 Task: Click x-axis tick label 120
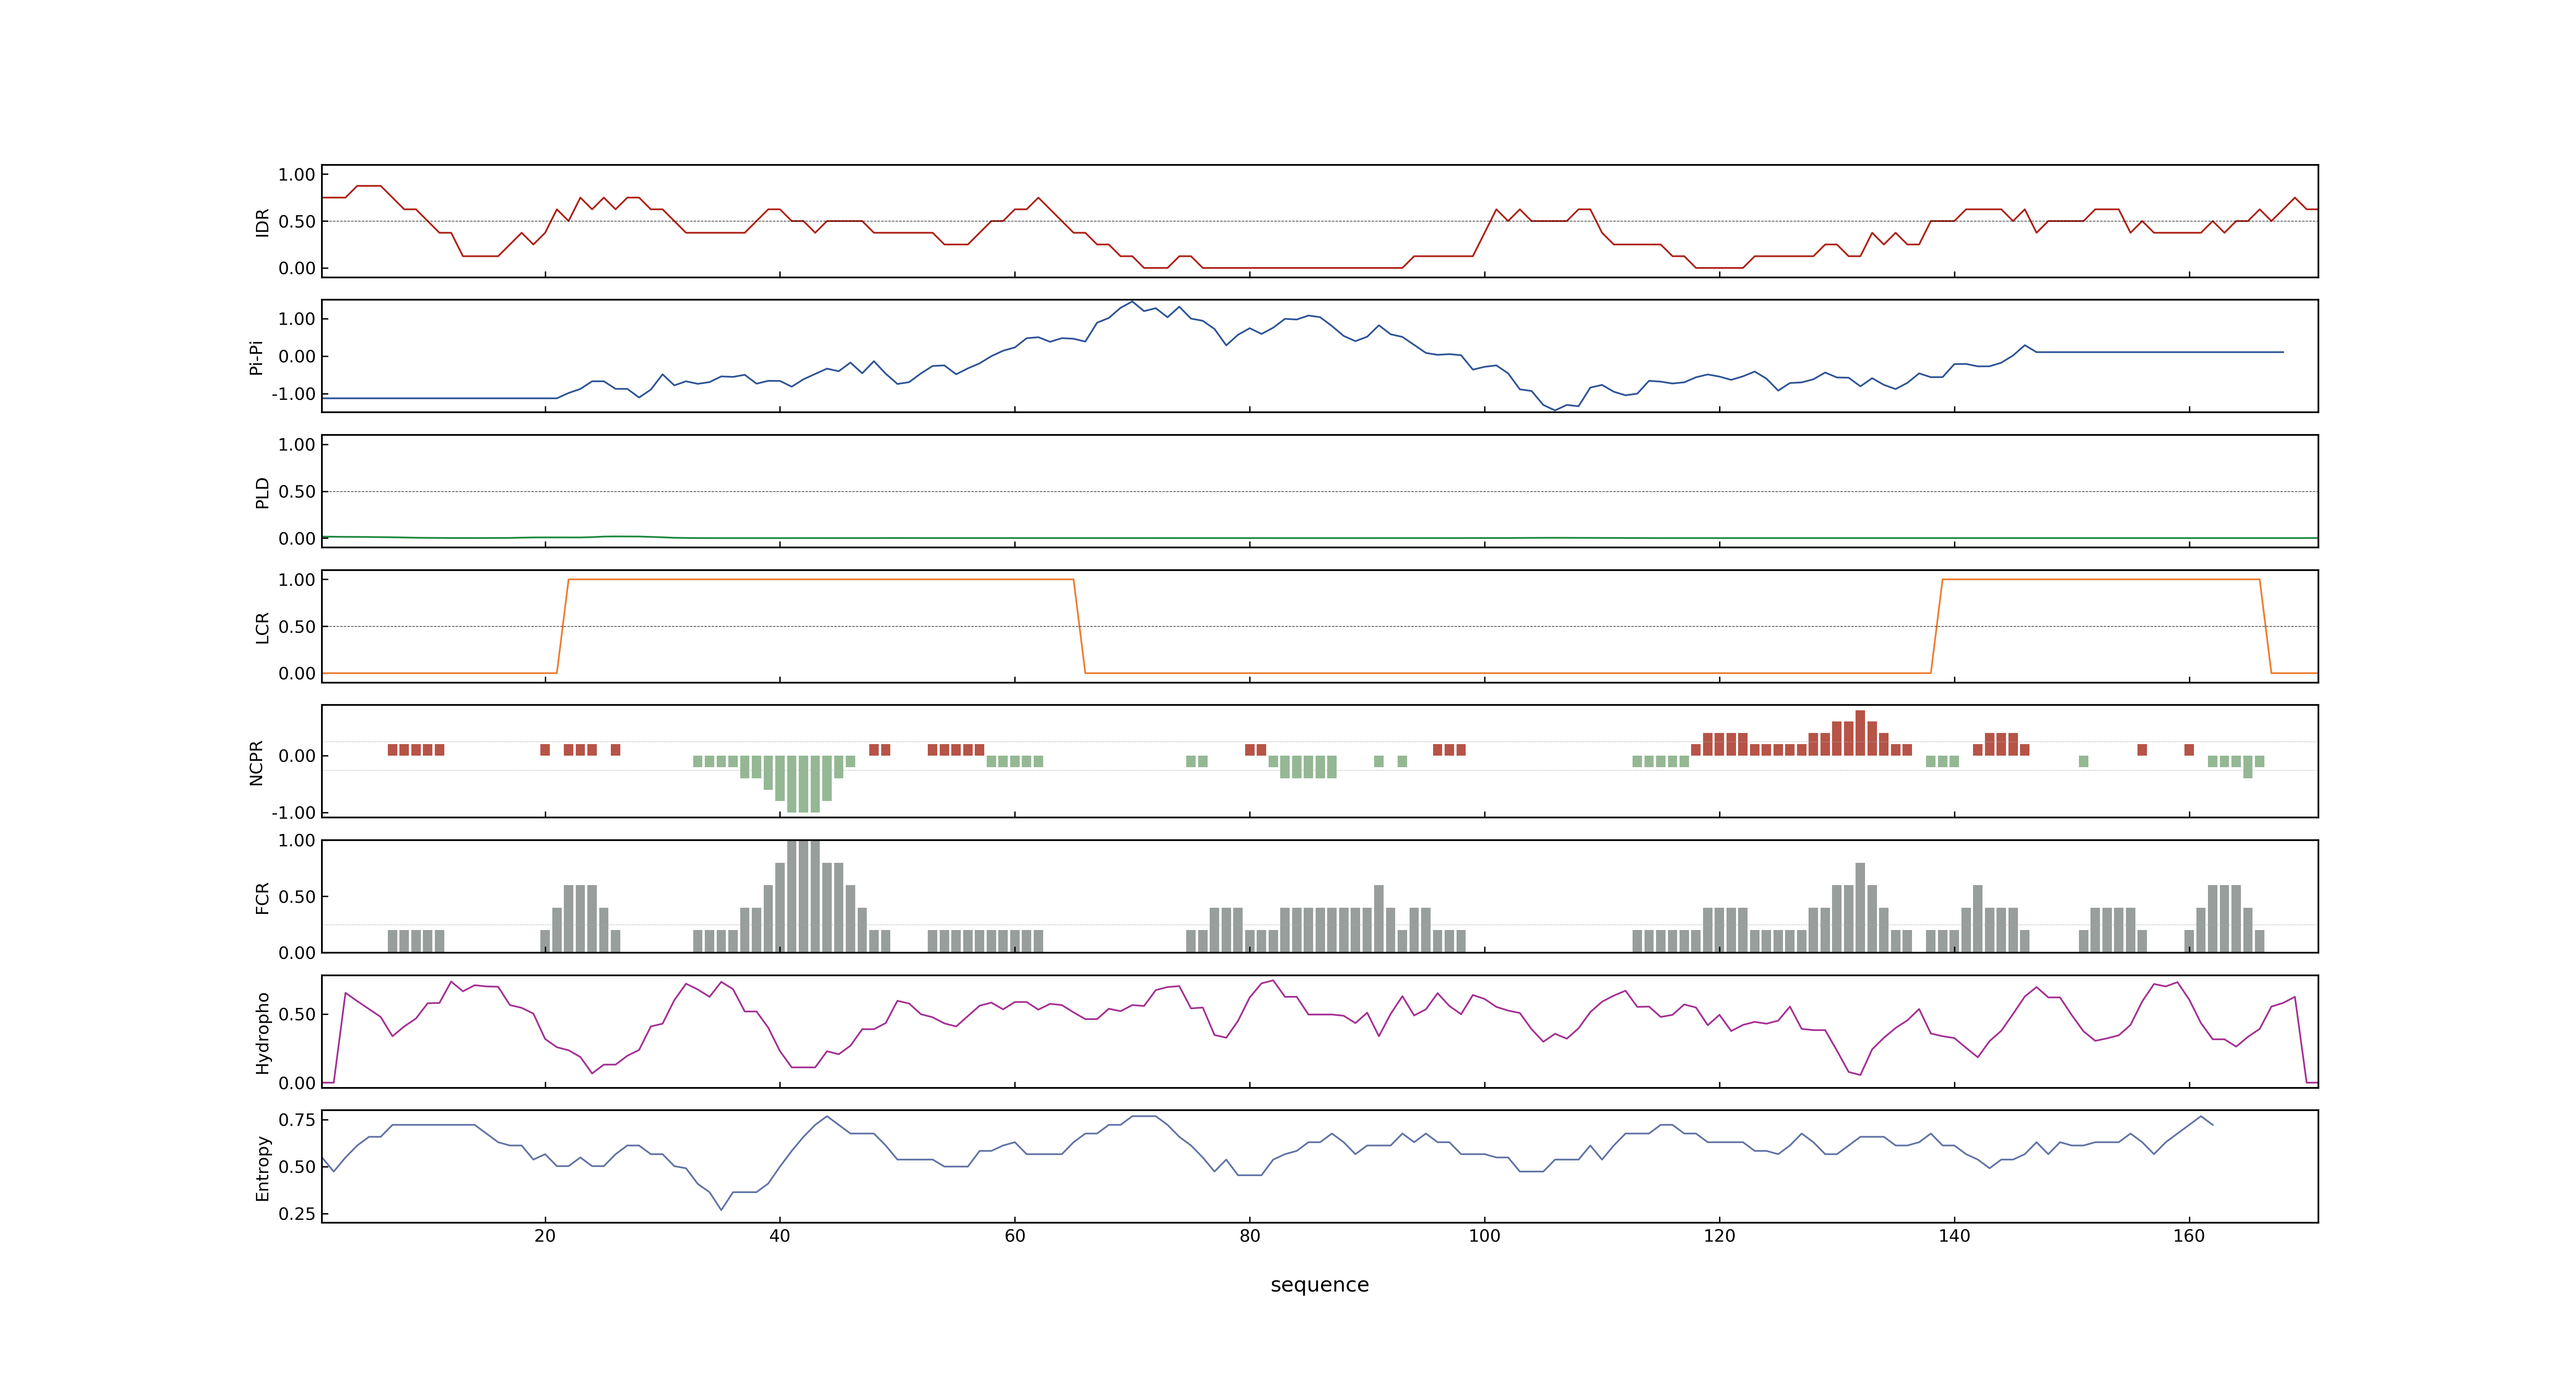coord(1719,1235)
